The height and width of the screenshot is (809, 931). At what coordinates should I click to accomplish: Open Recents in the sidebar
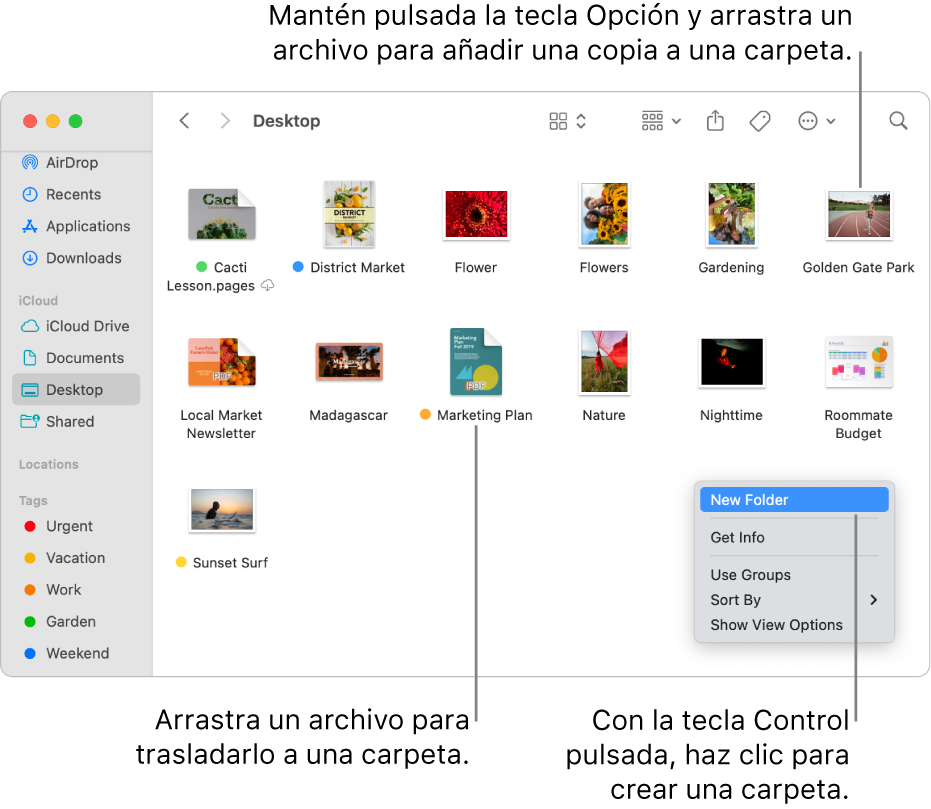76,195
